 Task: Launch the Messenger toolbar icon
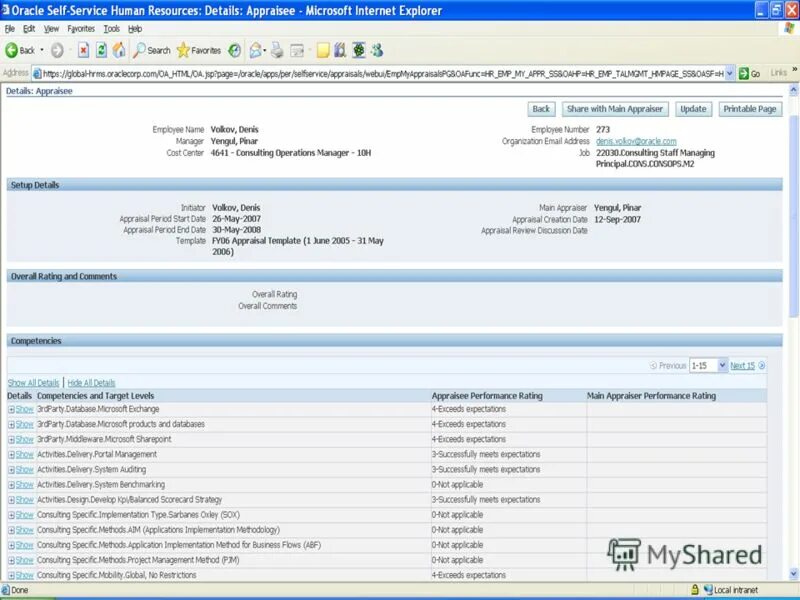point(377,50)
